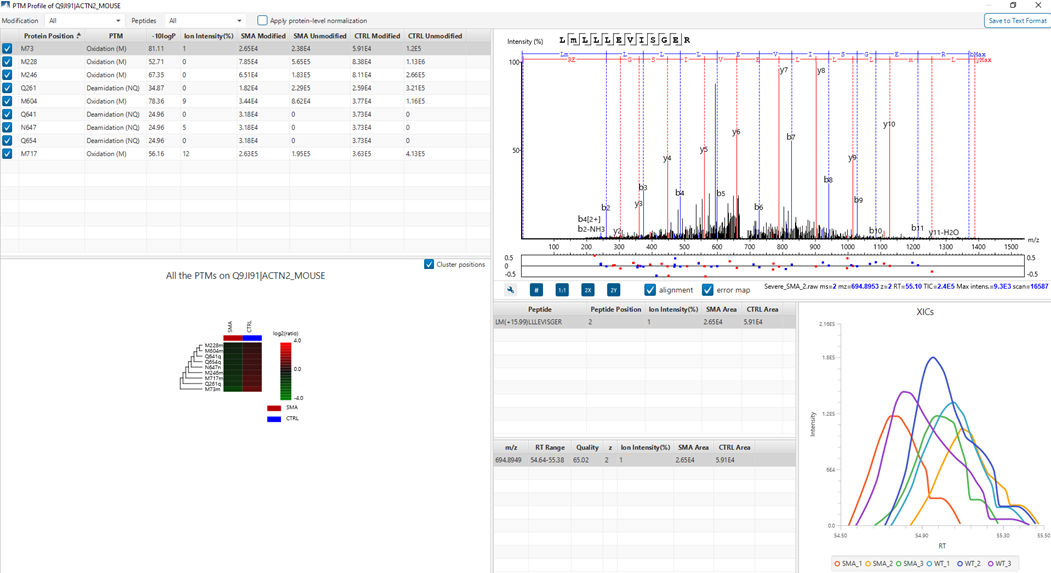Open the Modification dropdown
The image size is (1051, 573).
tap(84, 21)
